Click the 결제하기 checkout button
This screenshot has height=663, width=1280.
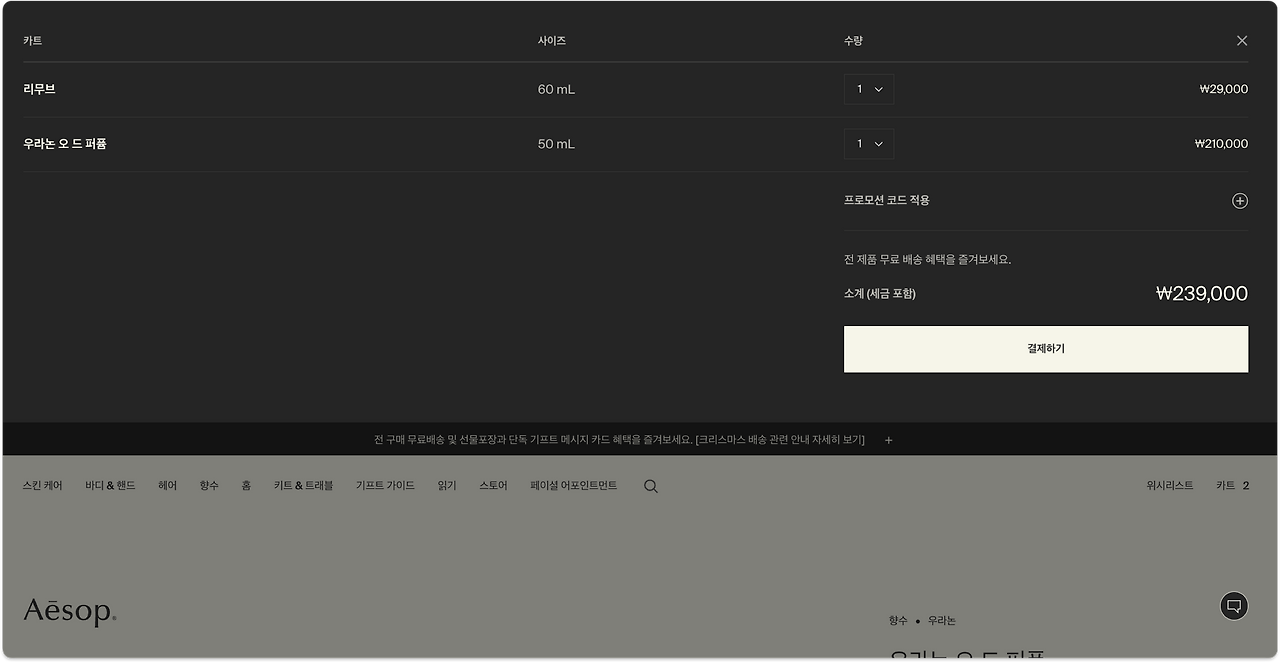(x=1046, y=348)
